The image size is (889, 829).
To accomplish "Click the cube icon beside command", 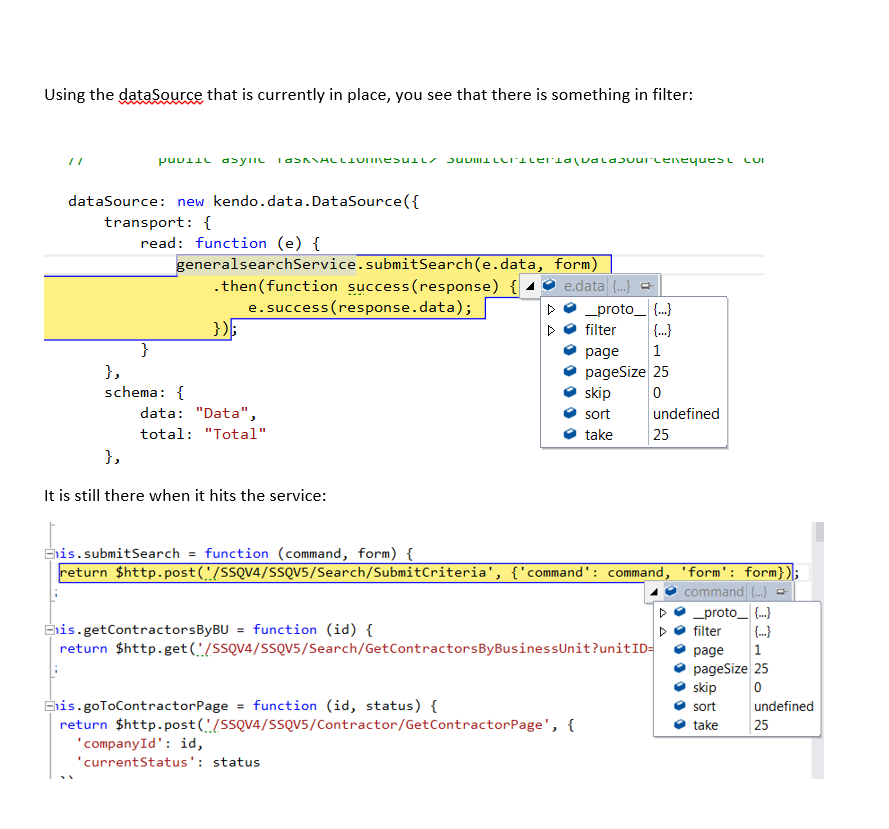I will pyautogui.click(x=671, y=591).
